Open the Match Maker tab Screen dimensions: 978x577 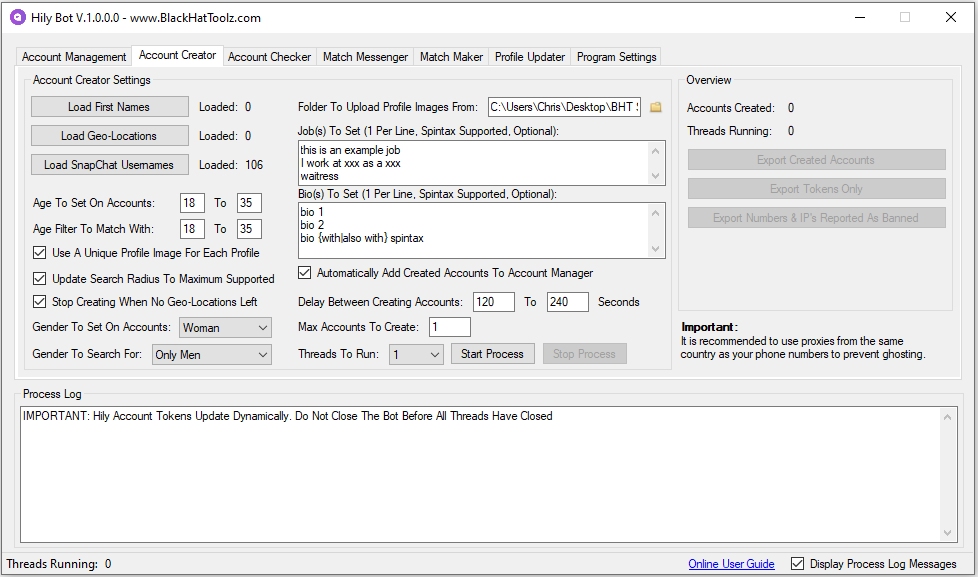[x=452, y=57]
